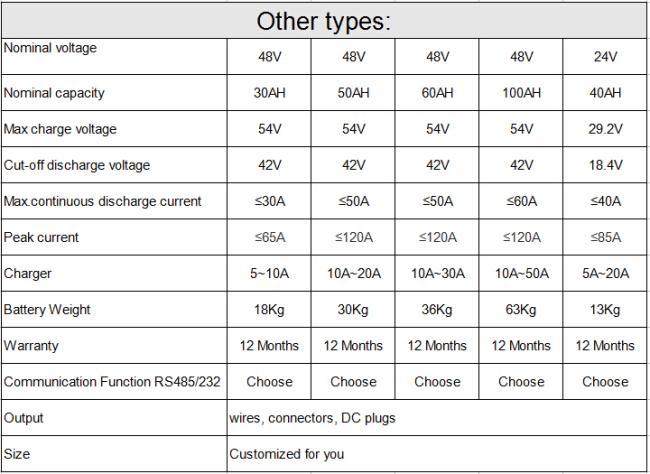Click the "Customized for you" size text
The width and height of the screenshot is (650, 474).
click(x=286, y=454)
